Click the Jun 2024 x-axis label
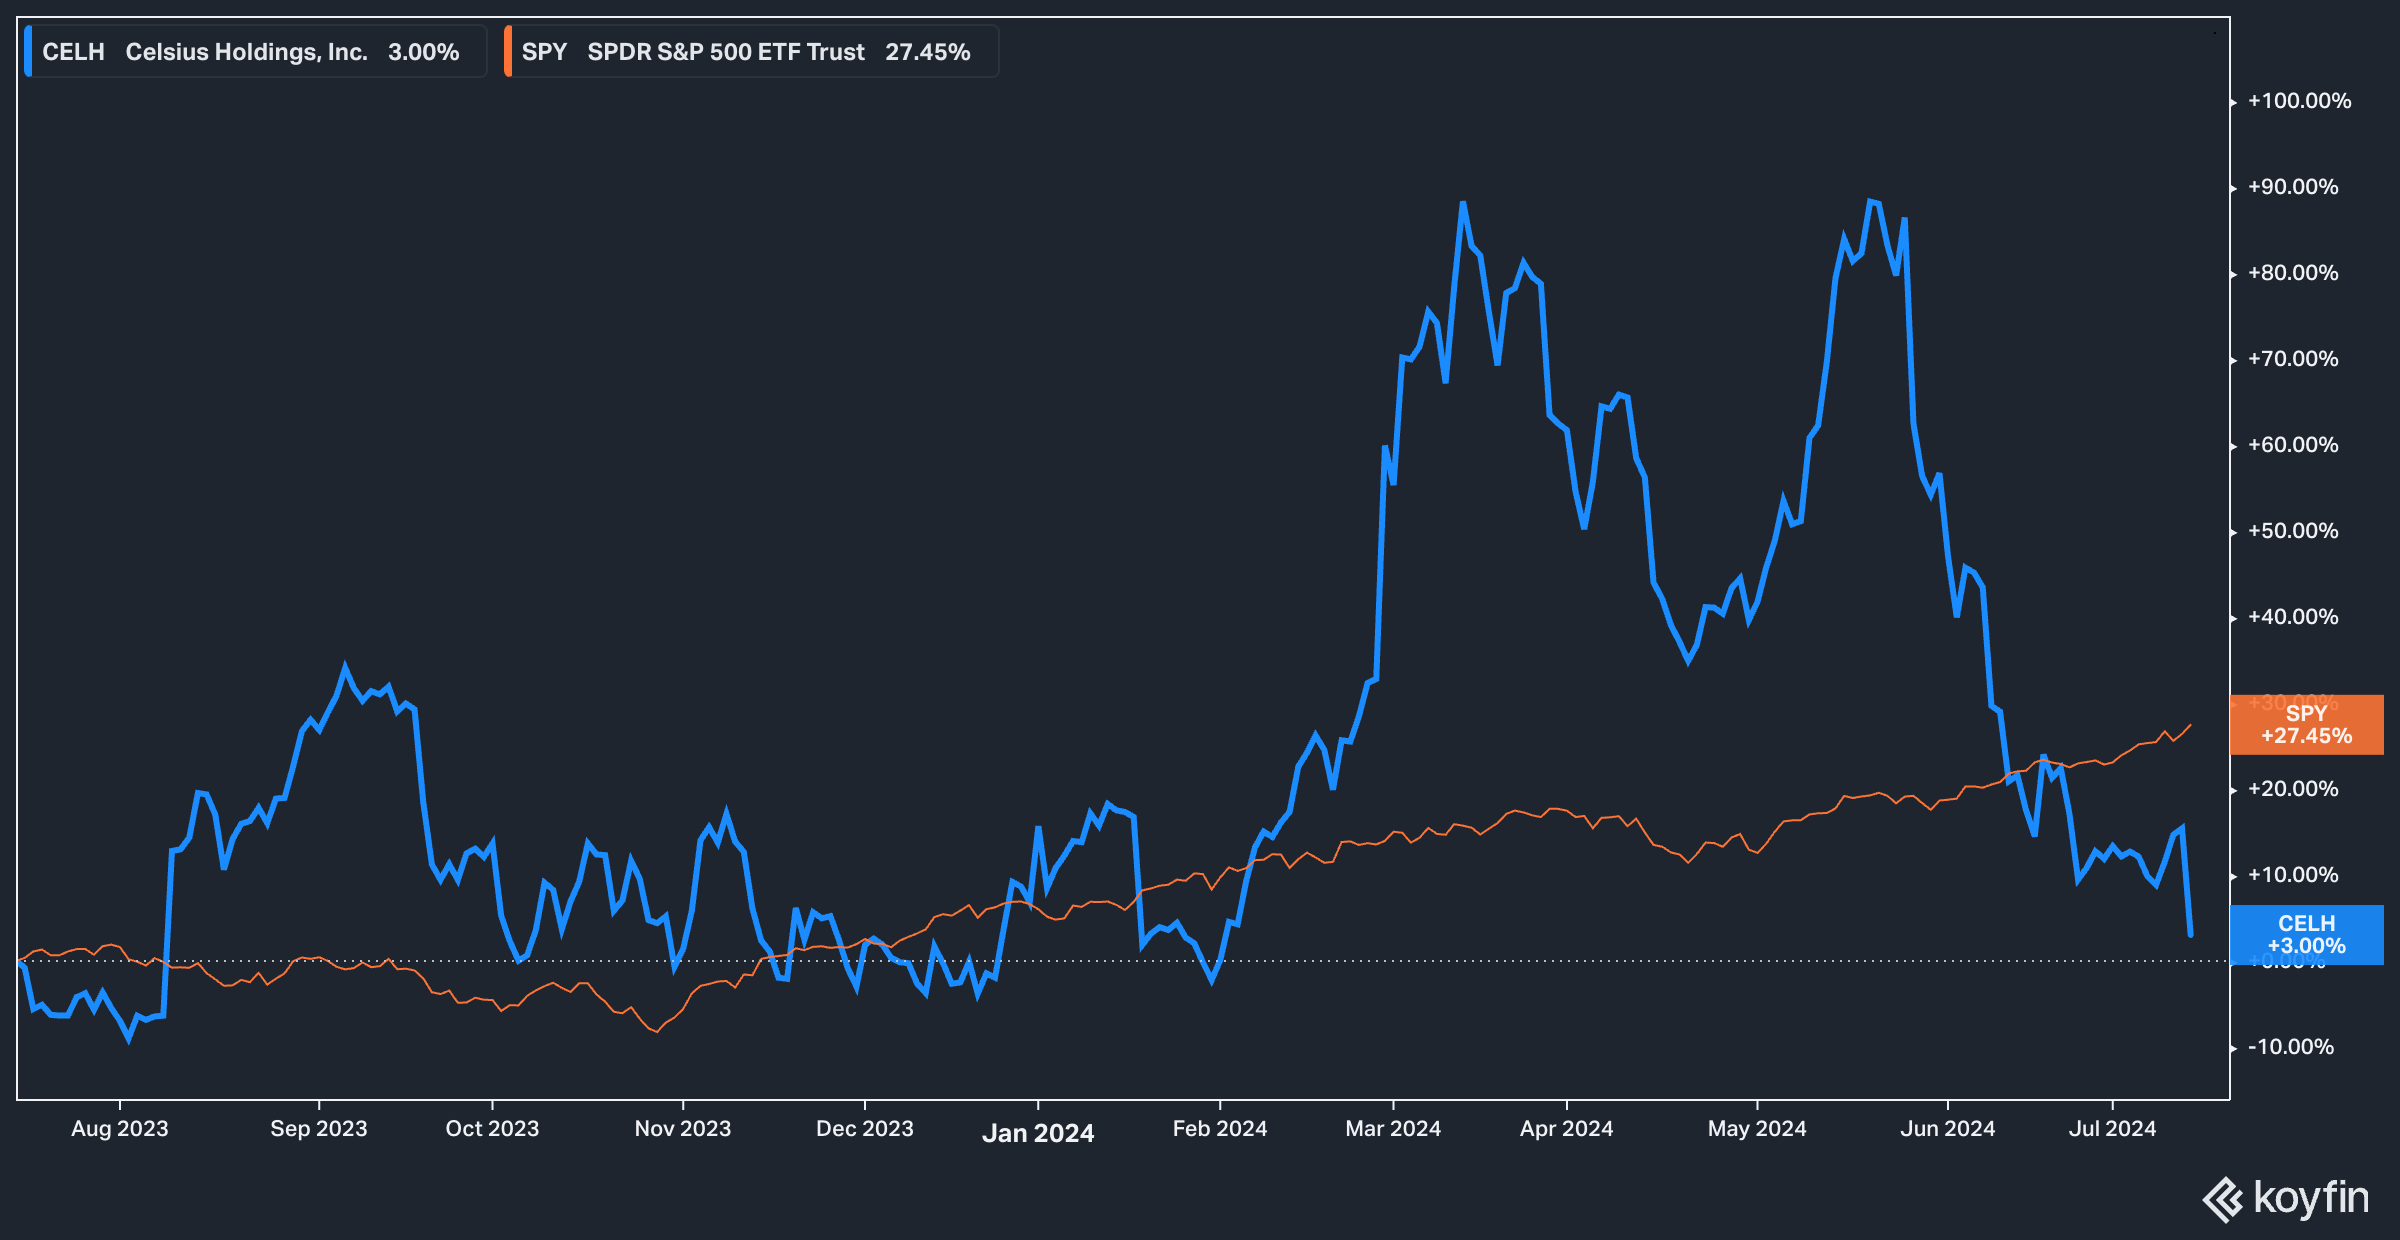 tap(1948, 1129)
